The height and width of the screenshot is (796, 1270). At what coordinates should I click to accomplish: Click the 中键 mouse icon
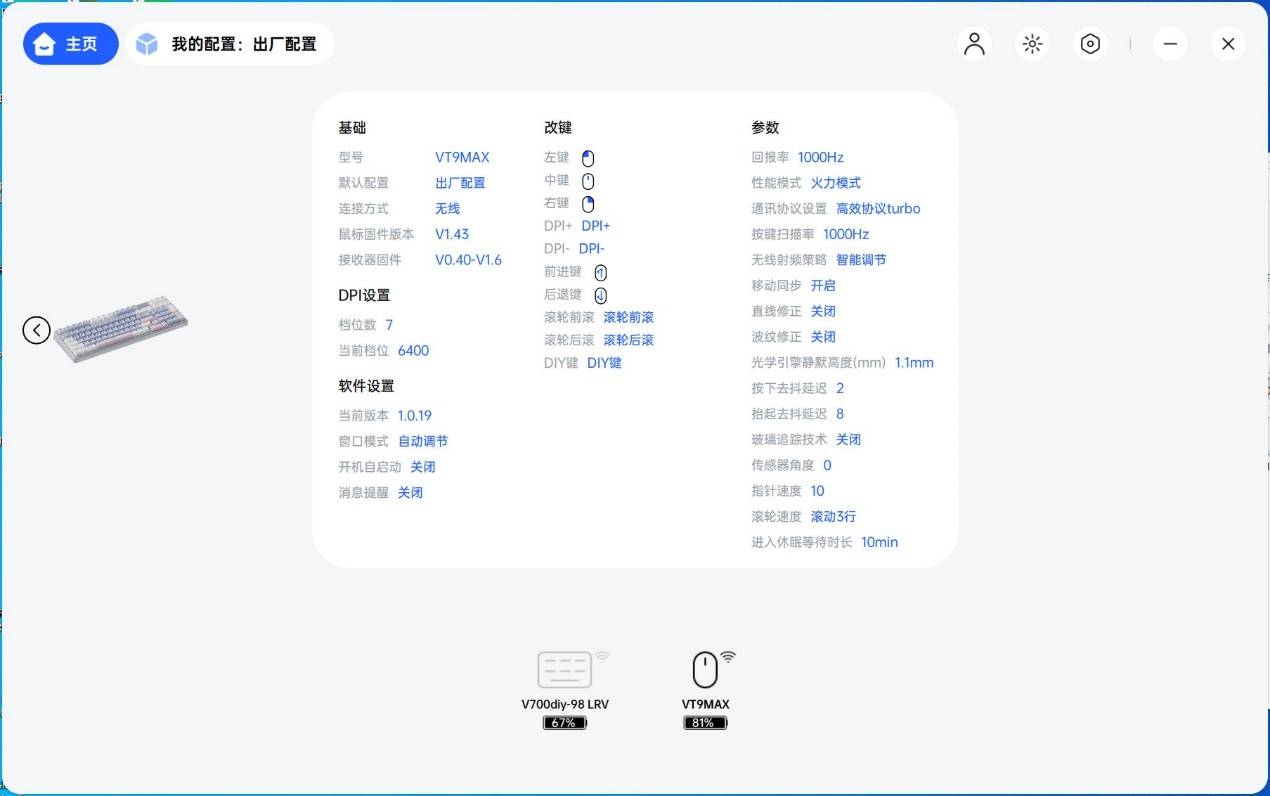click(x=588, y=181)
